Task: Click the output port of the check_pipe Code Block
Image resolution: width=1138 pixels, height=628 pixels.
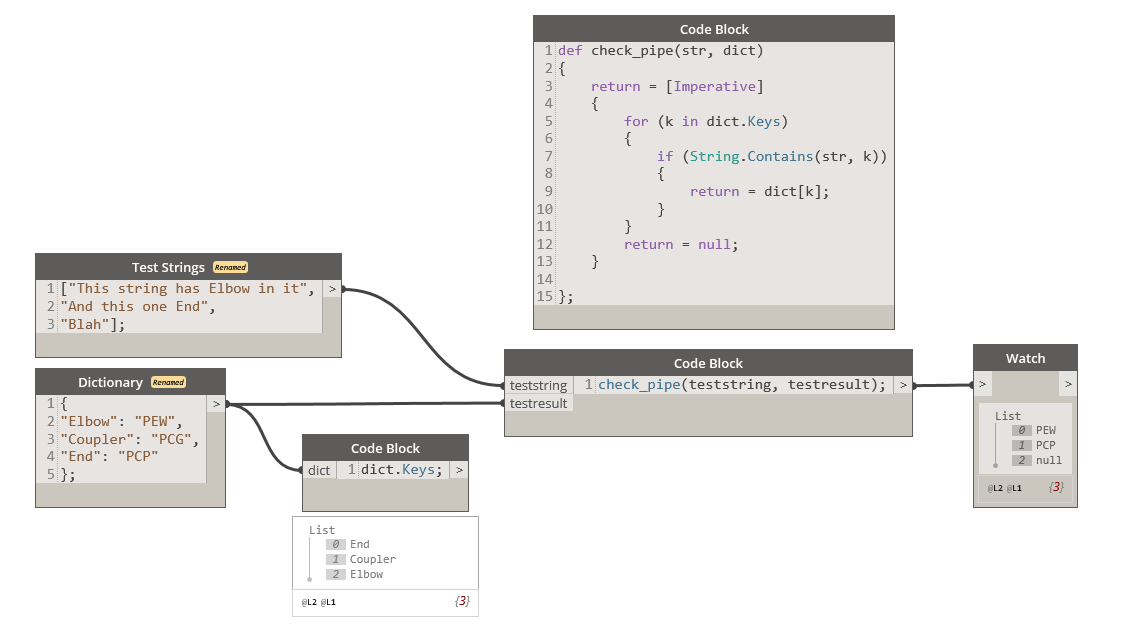Action: pos(903,384)
